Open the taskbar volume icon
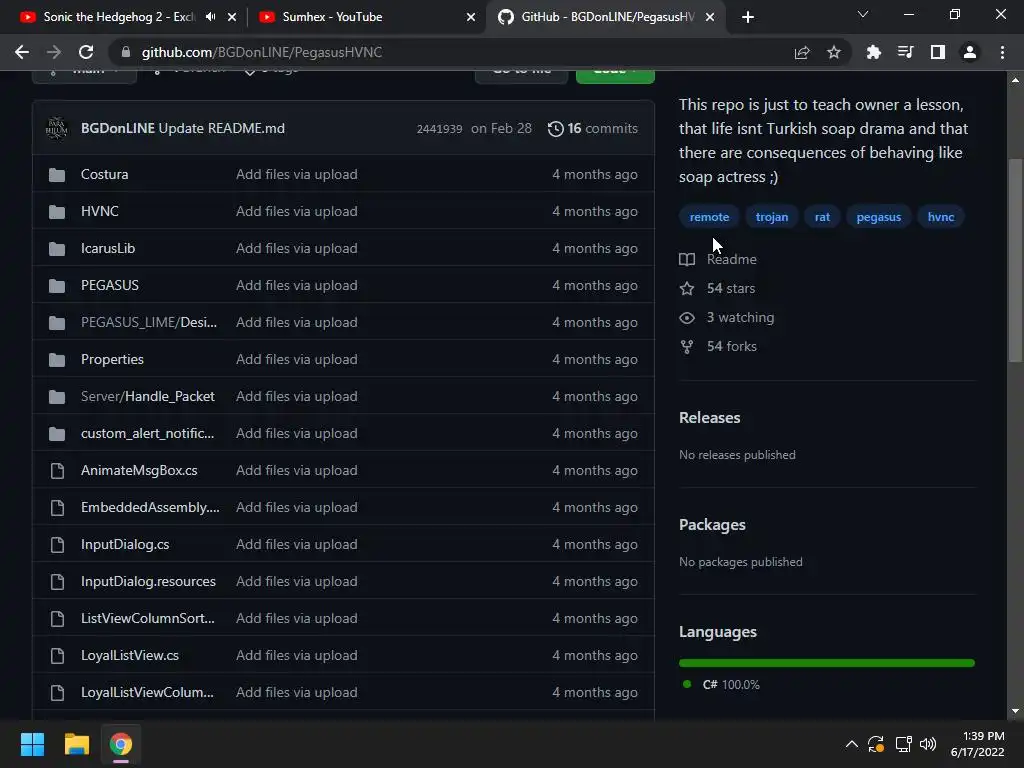 (x=928, y=744)
